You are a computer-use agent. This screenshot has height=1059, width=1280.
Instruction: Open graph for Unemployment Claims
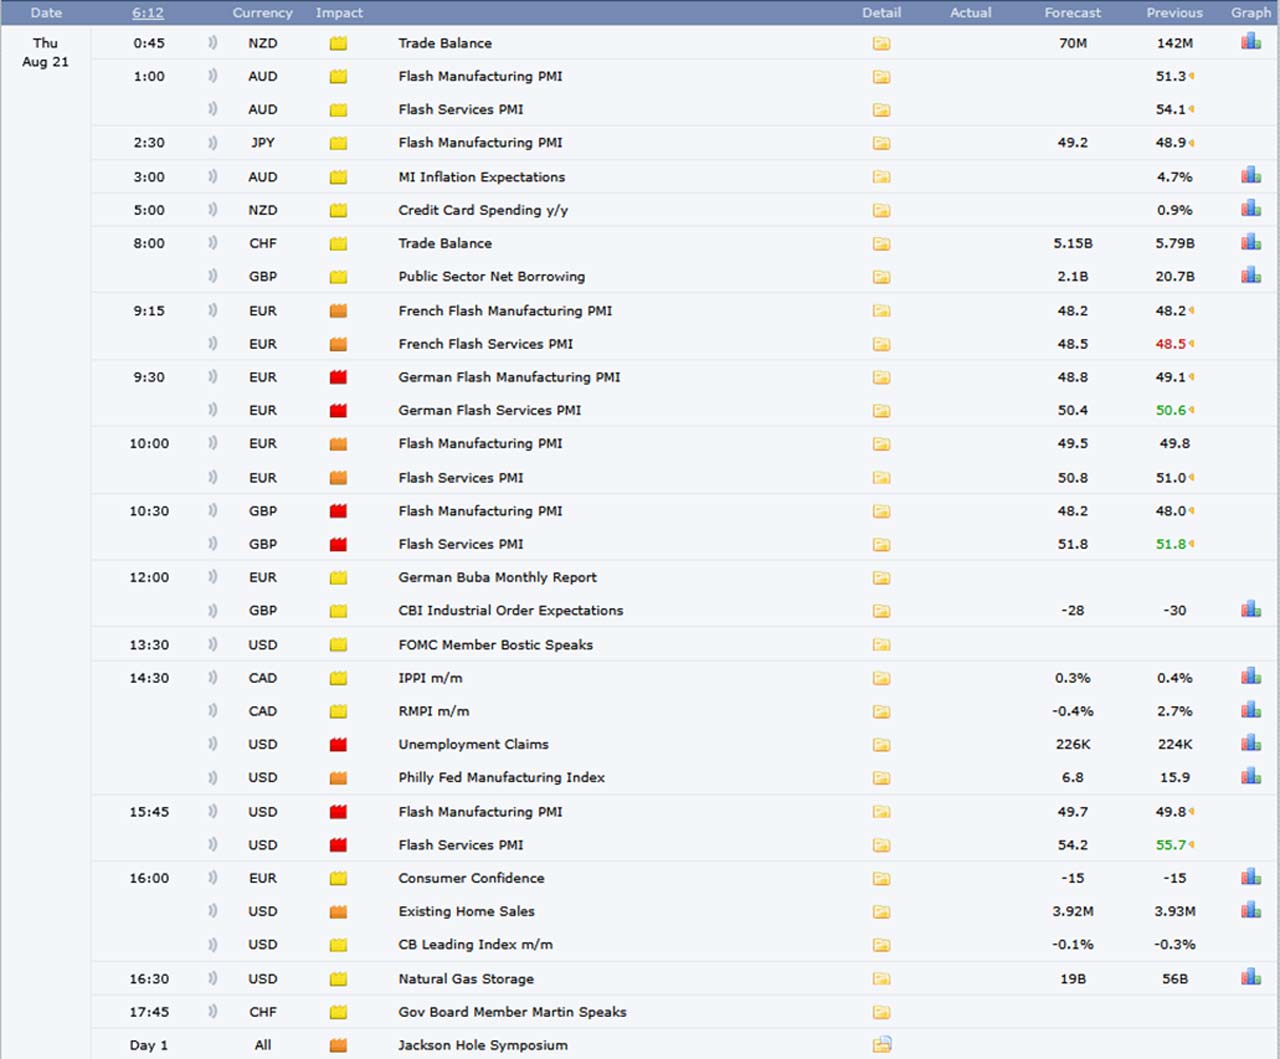pos(1250,743)
